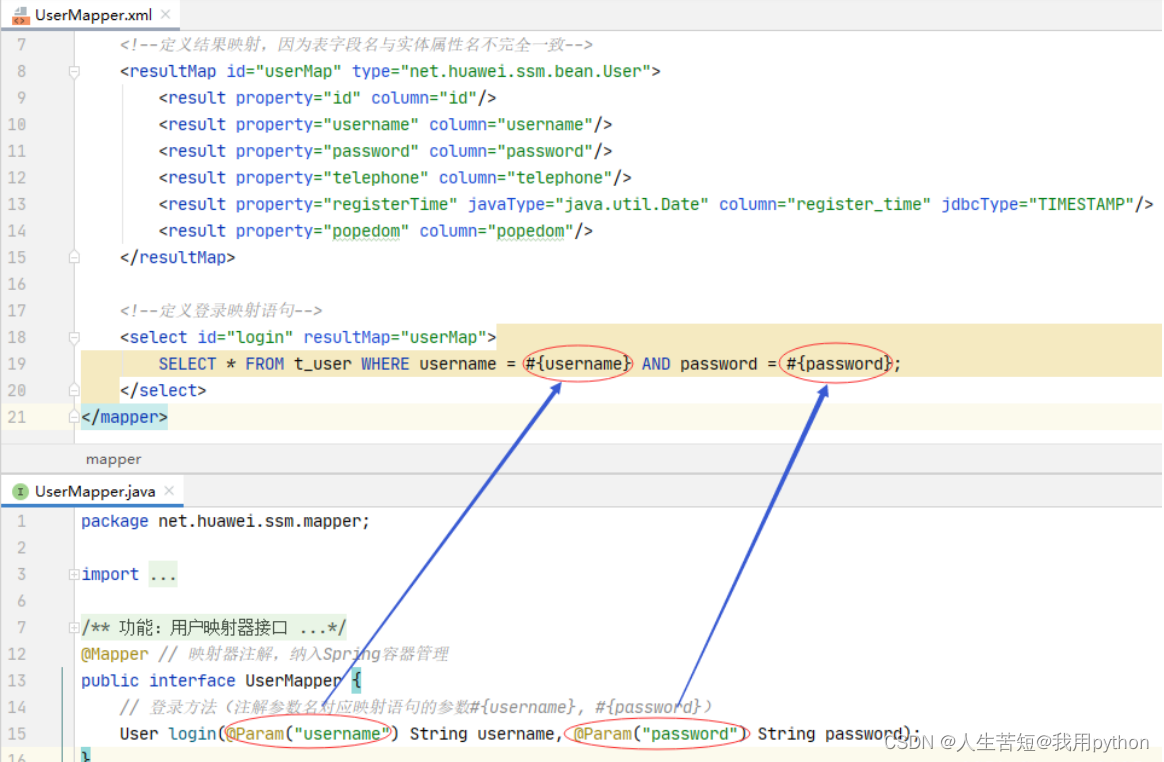Click property="popedom" on line 14

coord(322,231)
